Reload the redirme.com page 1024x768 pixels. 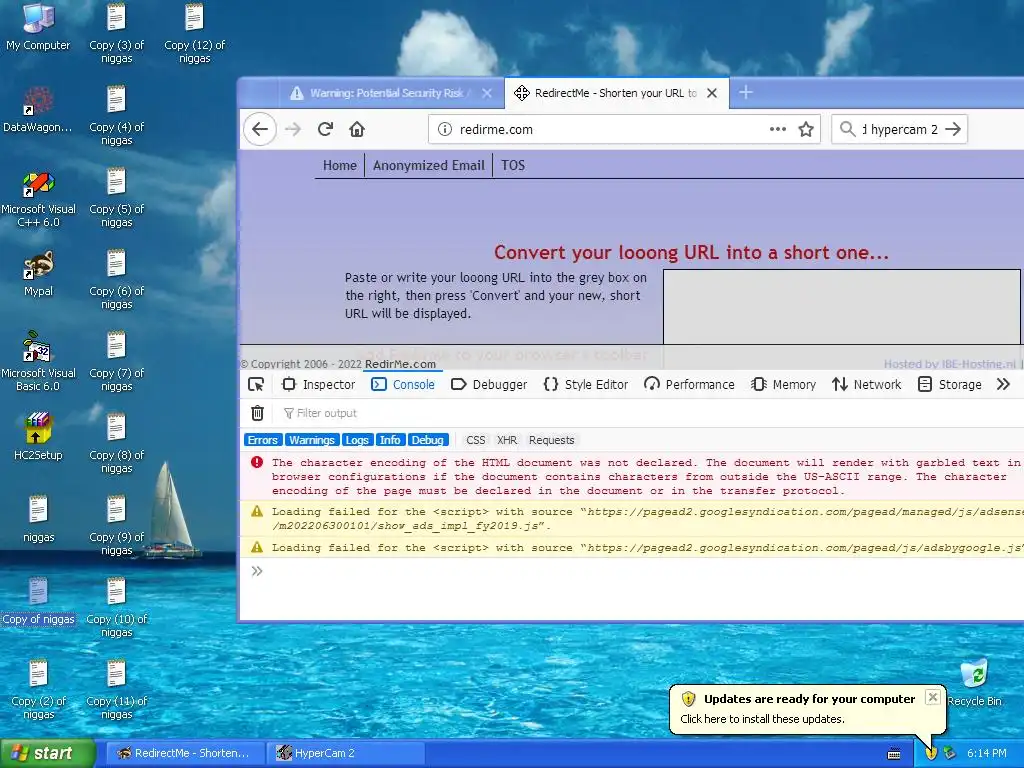pos(325,129)
